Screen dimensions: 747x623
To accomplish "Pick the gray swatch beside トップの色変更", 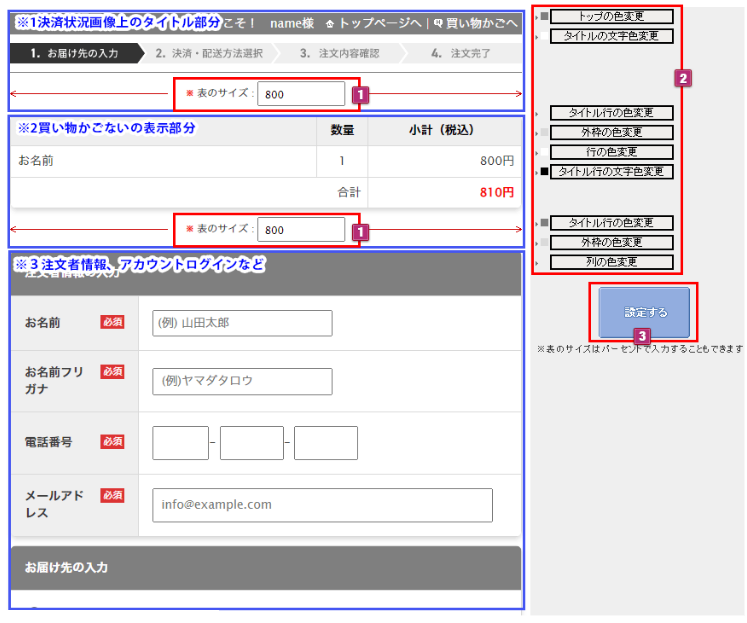I will tap(544, 17).
